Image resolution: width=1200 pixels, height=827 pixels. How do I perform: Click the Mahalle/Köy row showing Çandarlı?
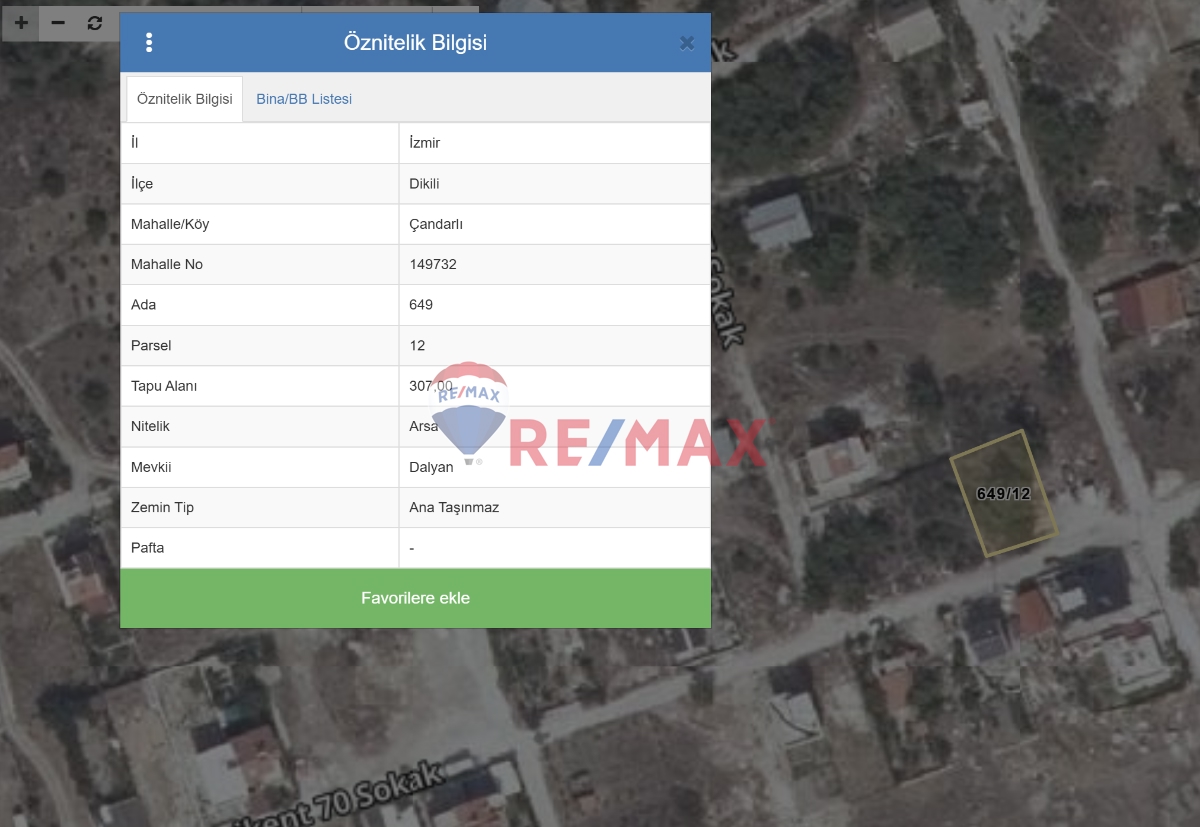[437, 224]
